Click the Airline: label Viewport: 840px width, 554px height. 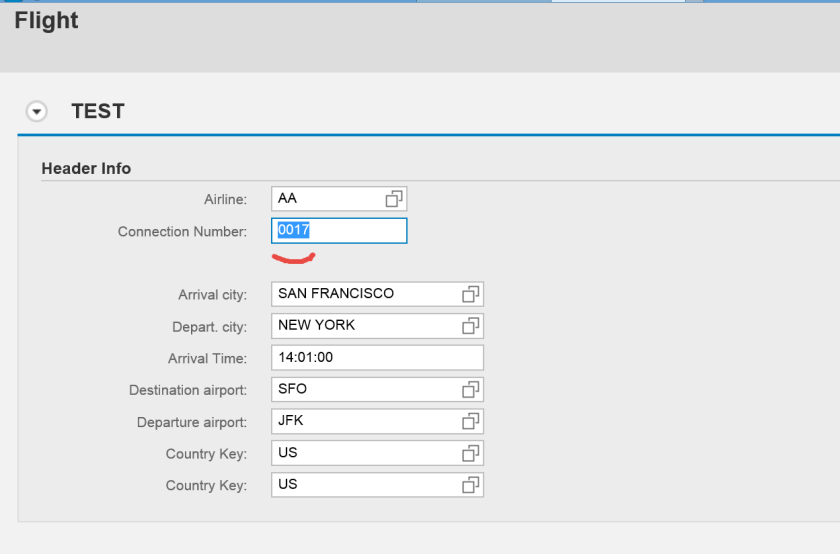pos(226,199)
